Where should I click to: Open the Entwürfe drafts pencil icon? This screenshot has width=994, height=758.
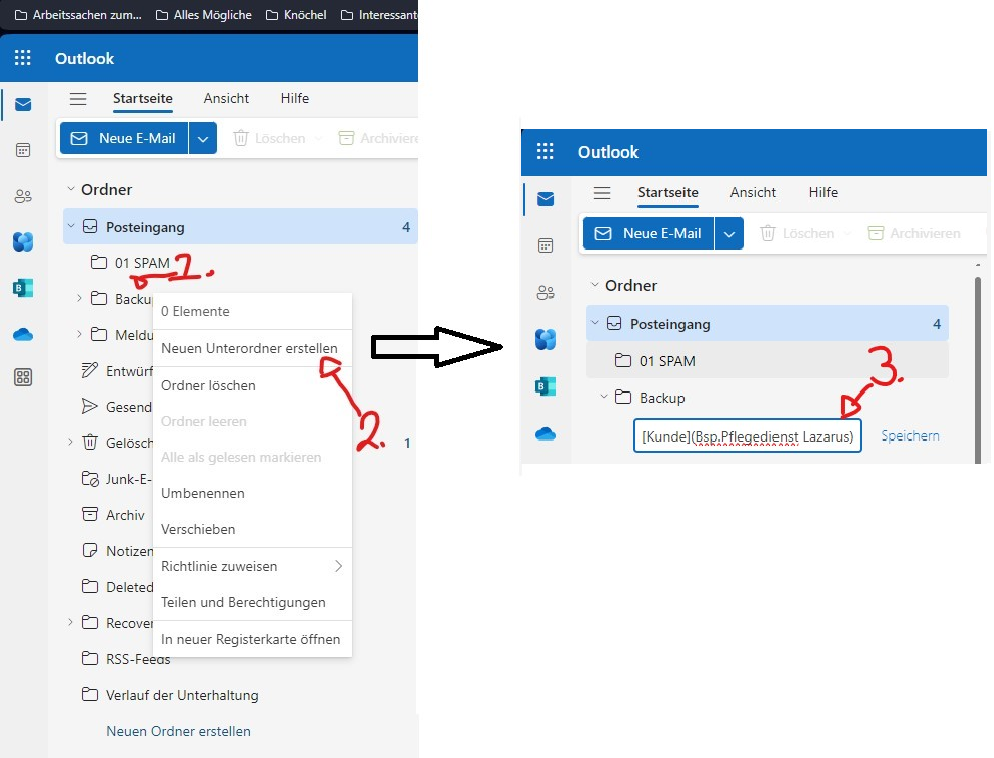coord(90,371)
